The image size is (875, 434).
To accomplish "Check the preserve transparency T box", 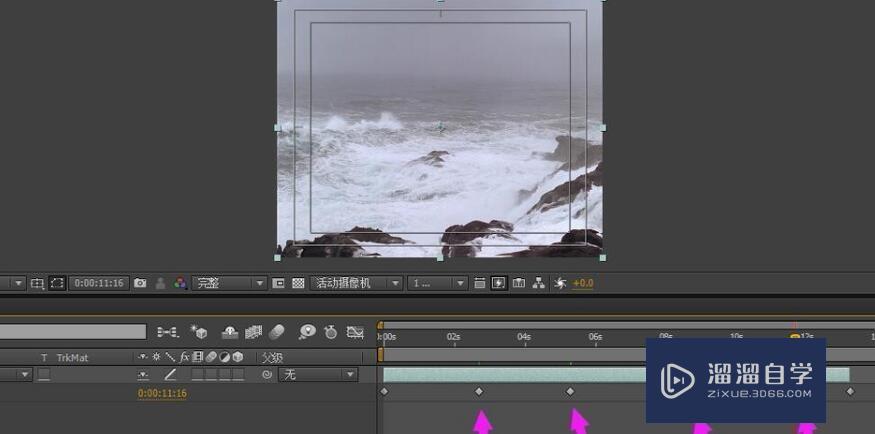I will [x=44, y=375].
